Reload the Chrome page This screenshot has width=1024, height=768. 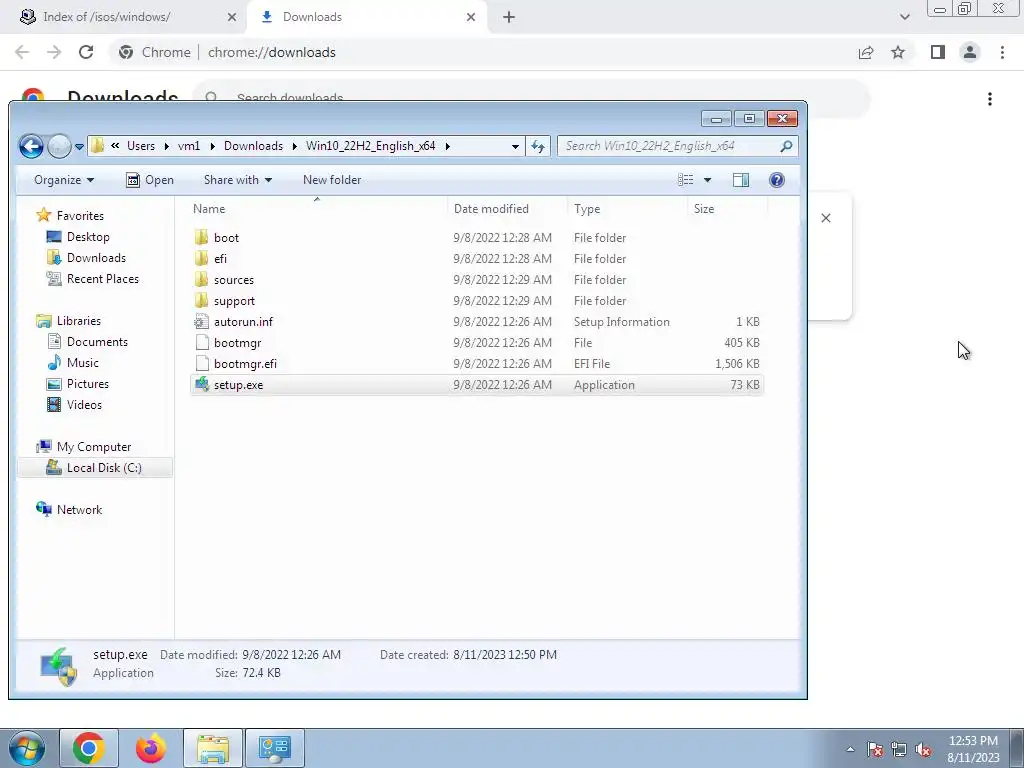click(x=86, y=52)
